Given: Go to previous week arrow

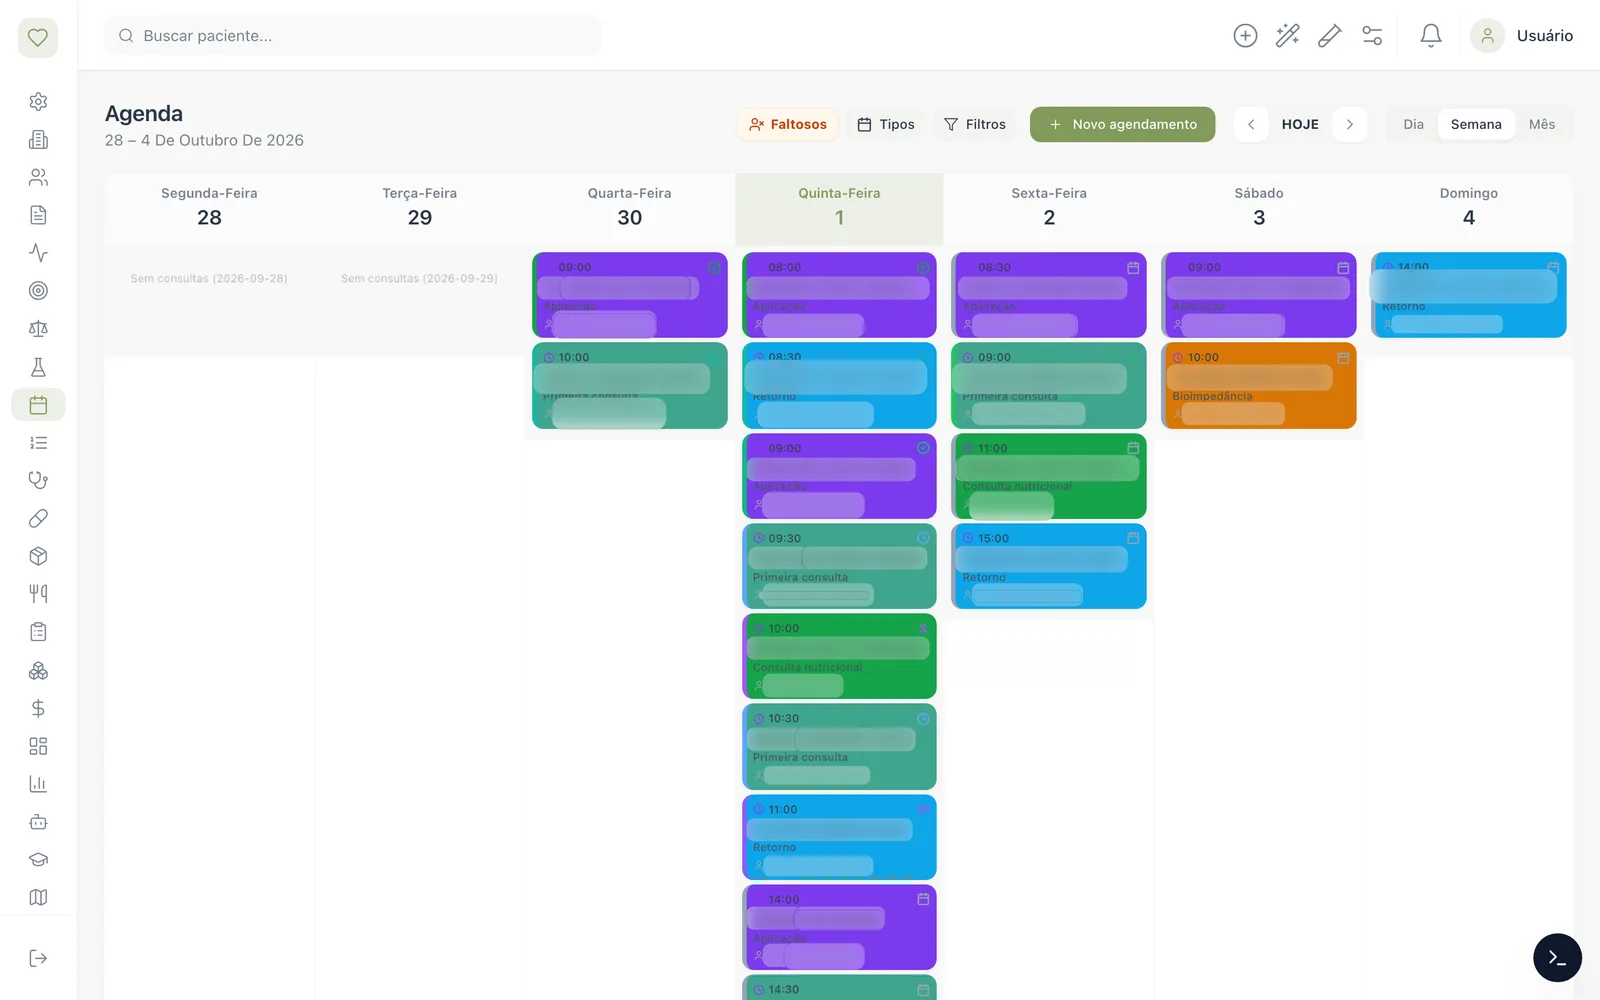Looking at the screenshot, I should [x=1251, y=124].
